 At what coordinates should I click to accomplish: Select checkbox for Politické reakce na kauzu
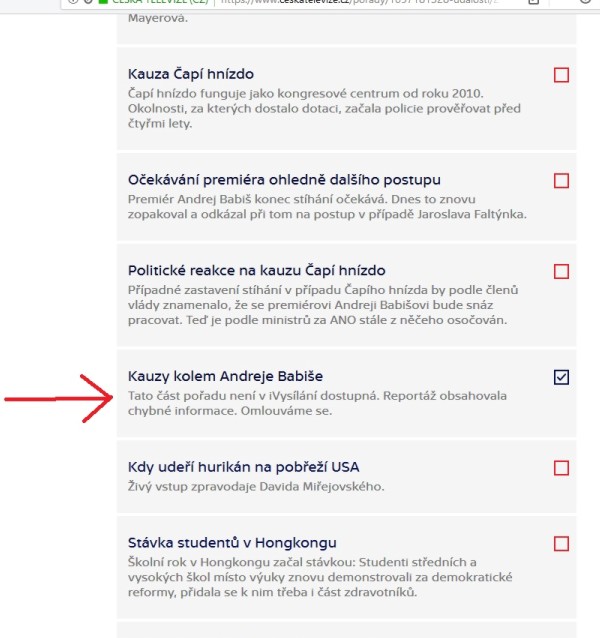(x=561, y=271)
